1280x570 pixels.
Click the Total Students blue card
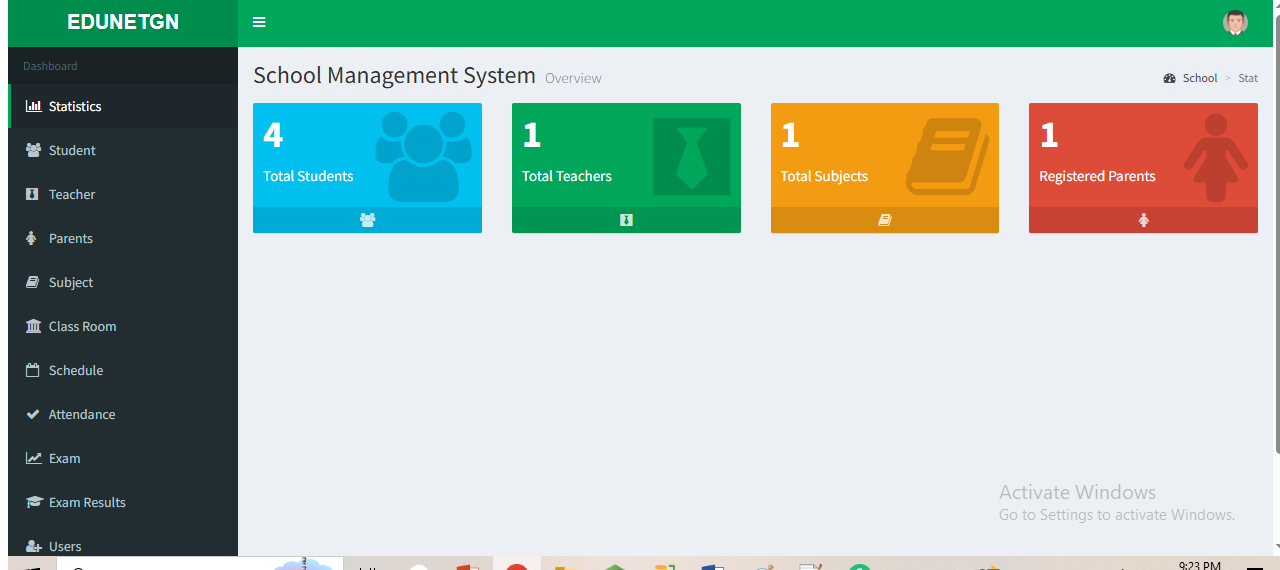[x=367, y=155]
